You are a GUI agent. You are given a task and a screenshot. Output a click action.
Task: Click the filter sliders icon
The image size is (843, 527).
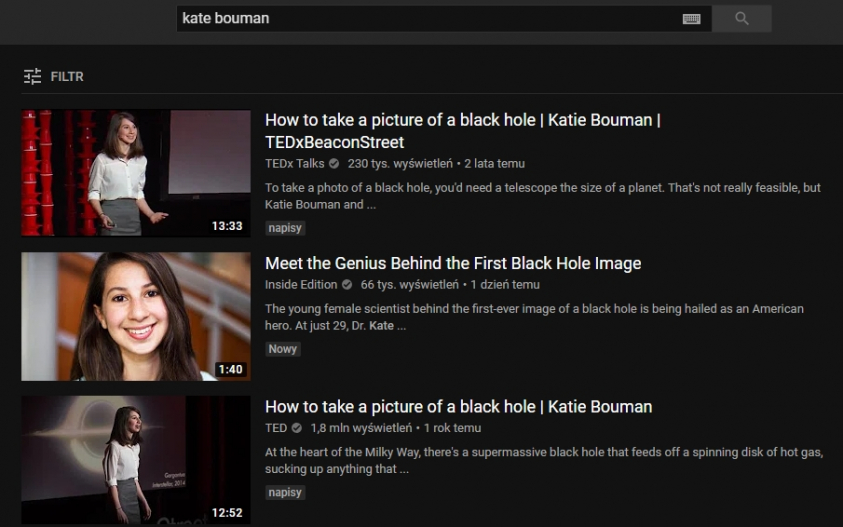33,76
